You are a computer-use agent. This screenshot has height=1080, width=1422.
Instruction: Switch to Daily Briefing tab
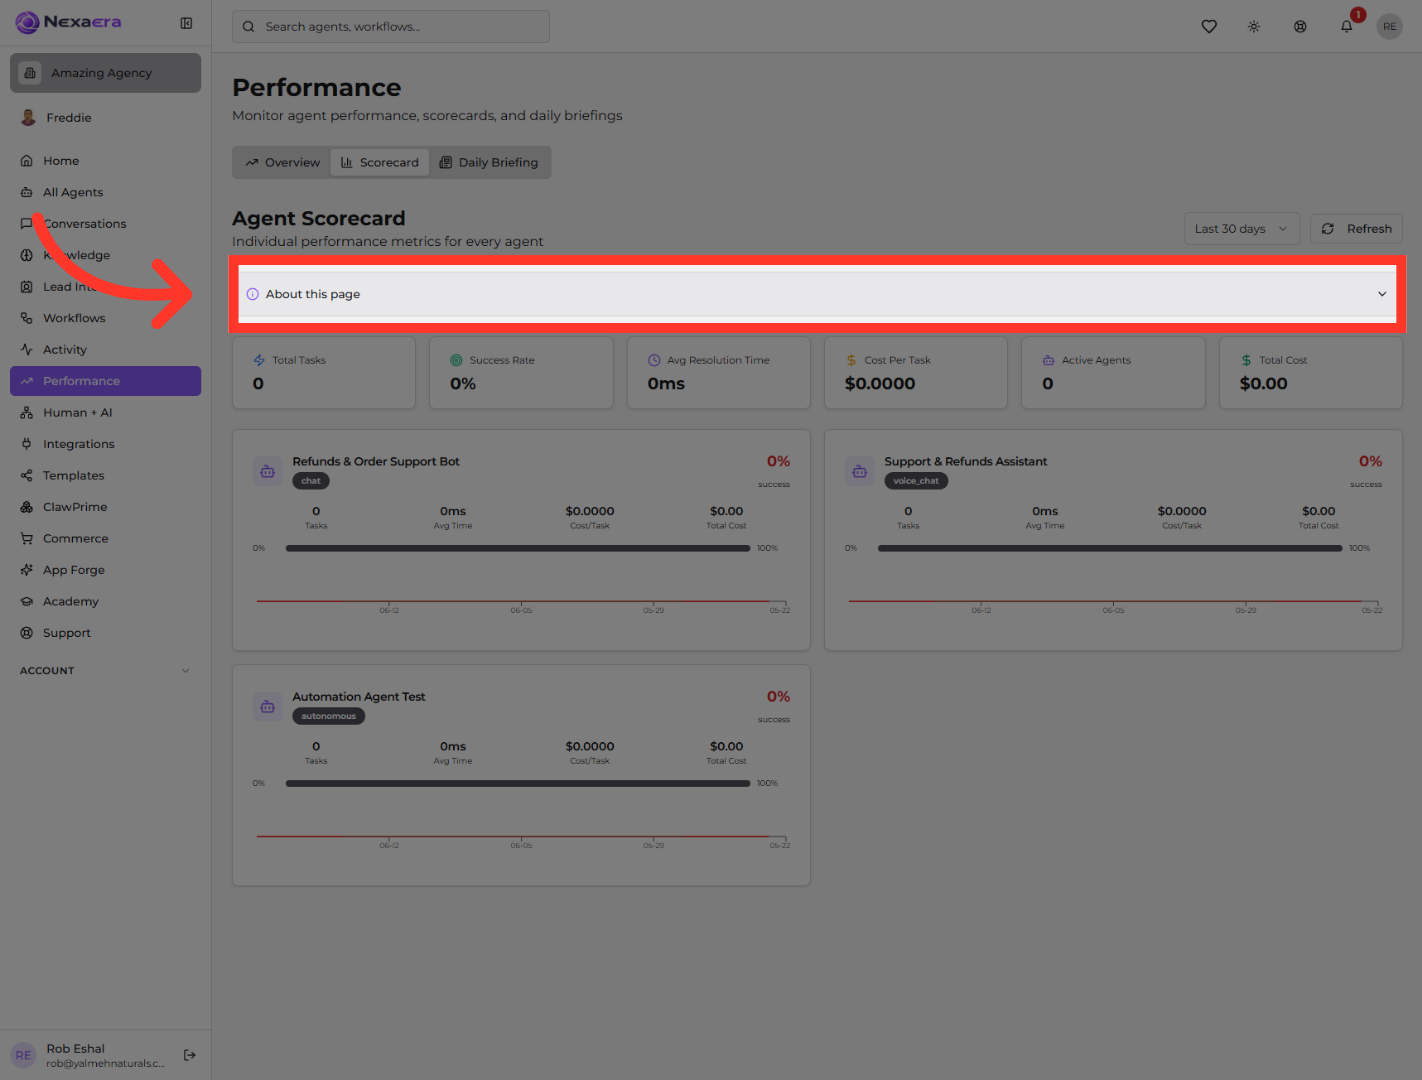click(x=489, y=163)
